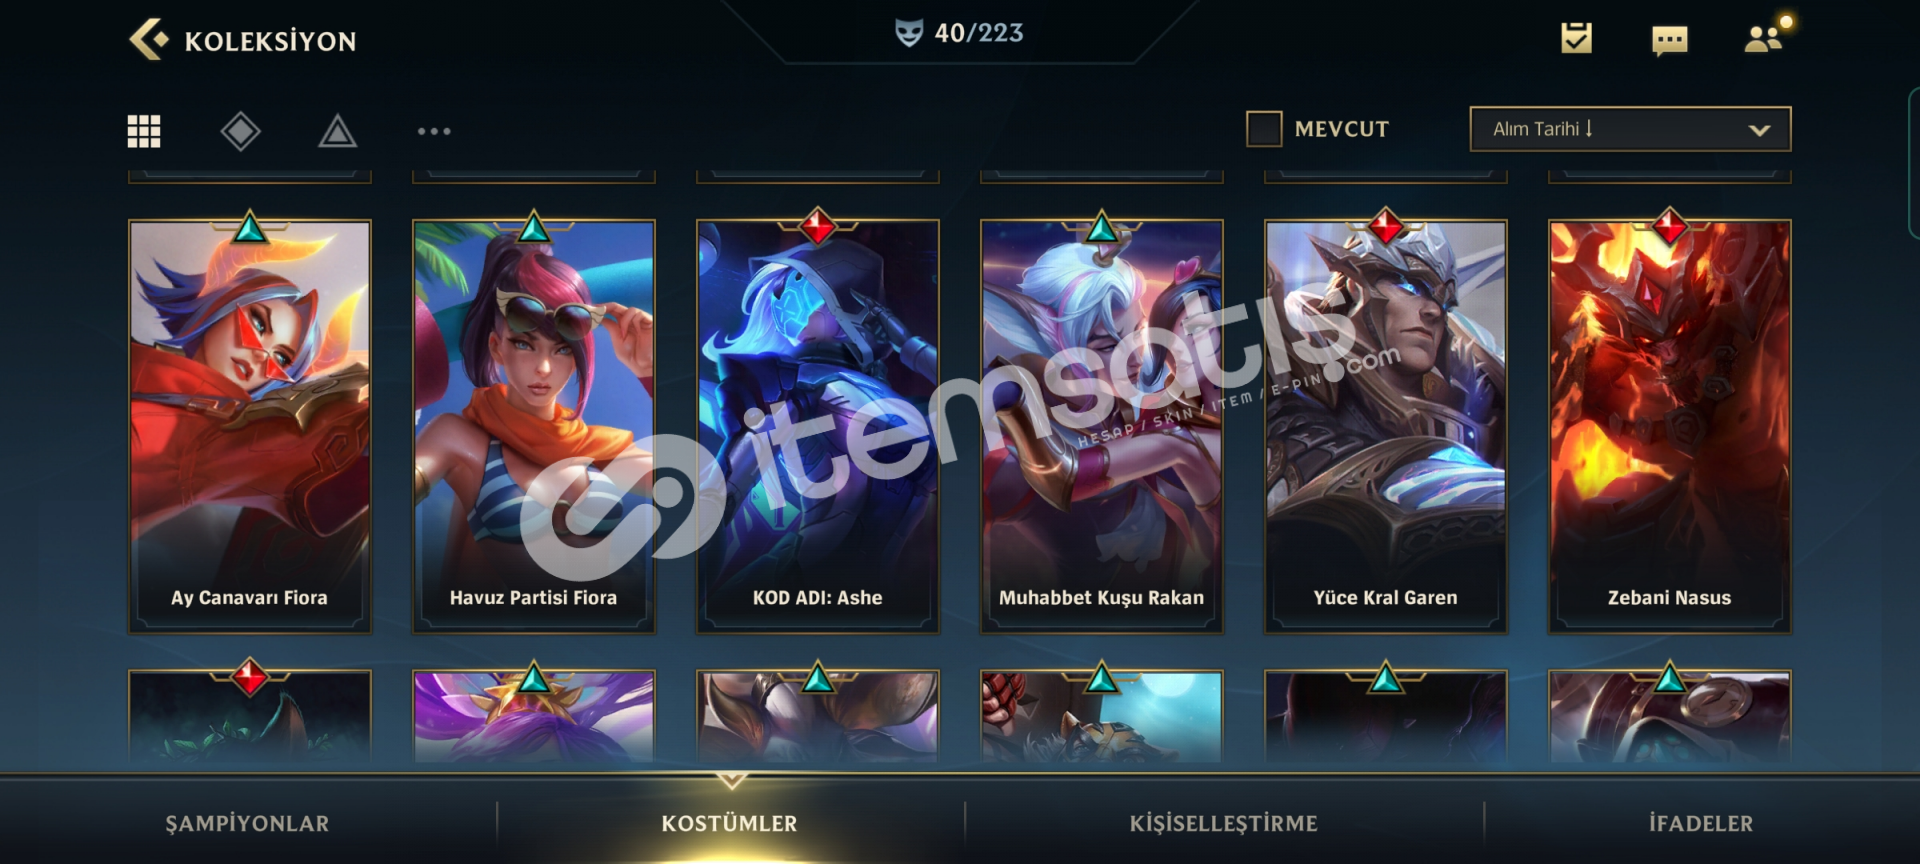Switch to the İFADELER tab

click(1700, 823)
